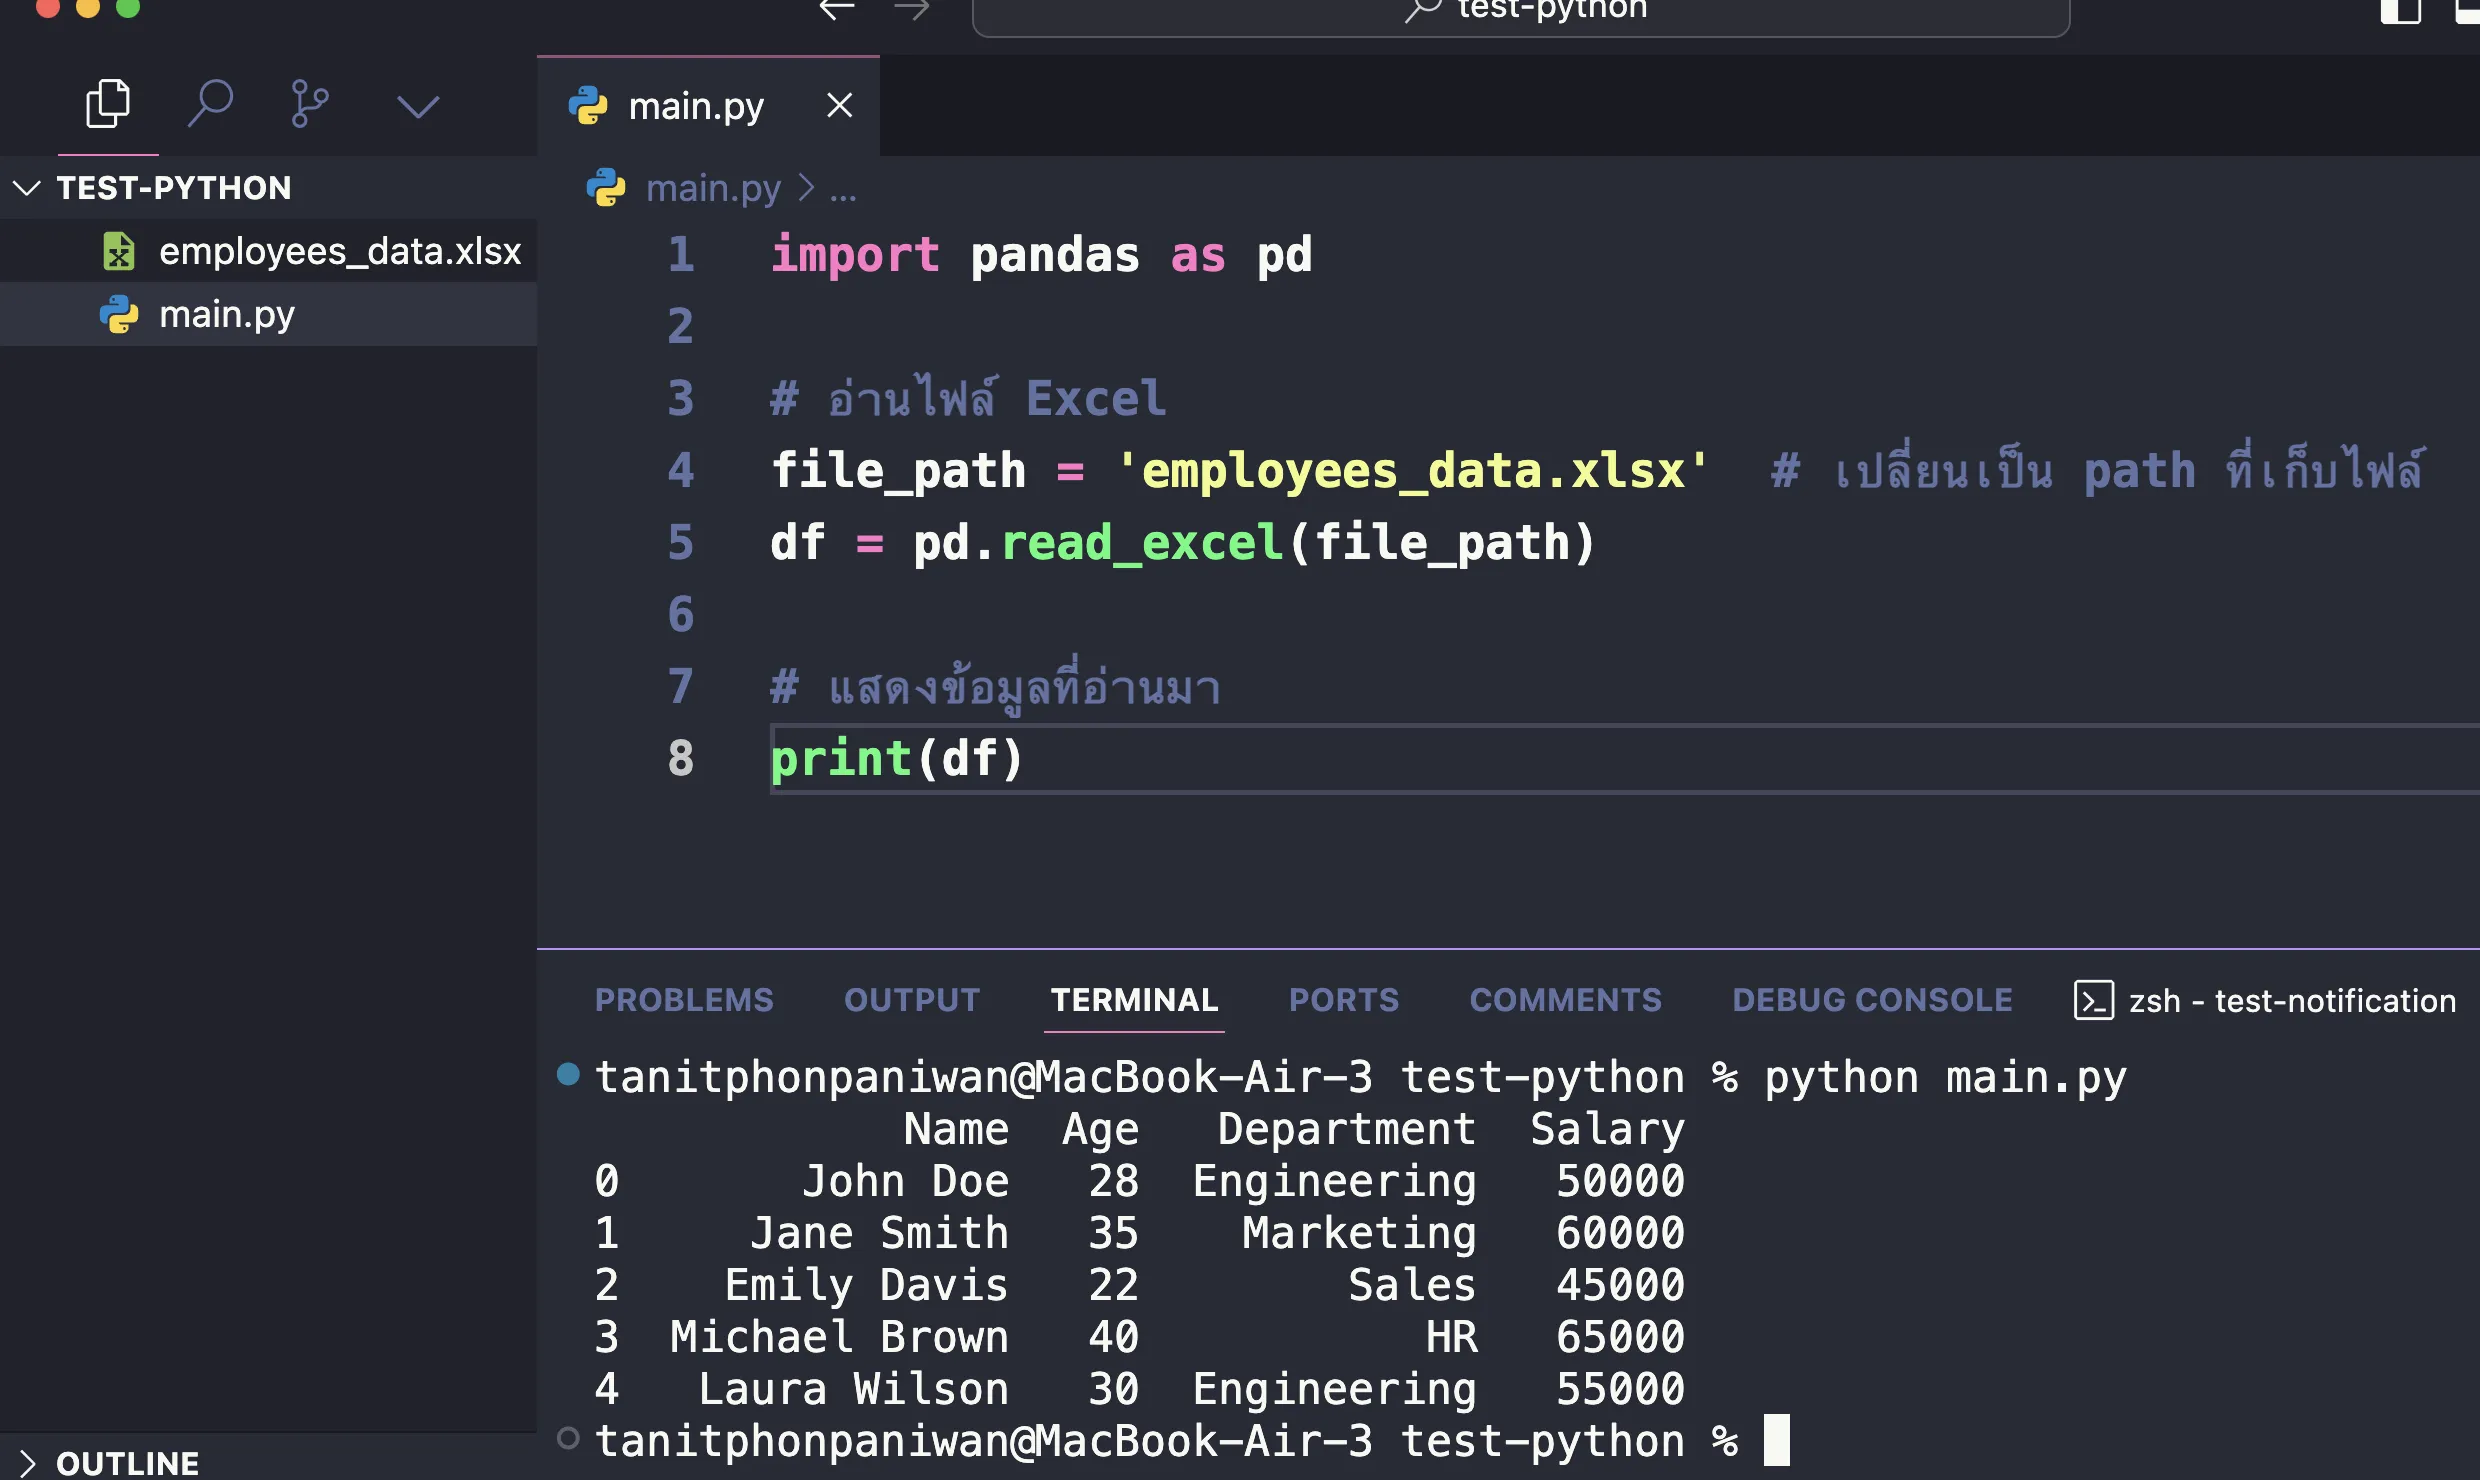Viewport: 2480px width, 1480px height.
Task: Click the Age column header in terminal
Action: click(1100, 1130)
